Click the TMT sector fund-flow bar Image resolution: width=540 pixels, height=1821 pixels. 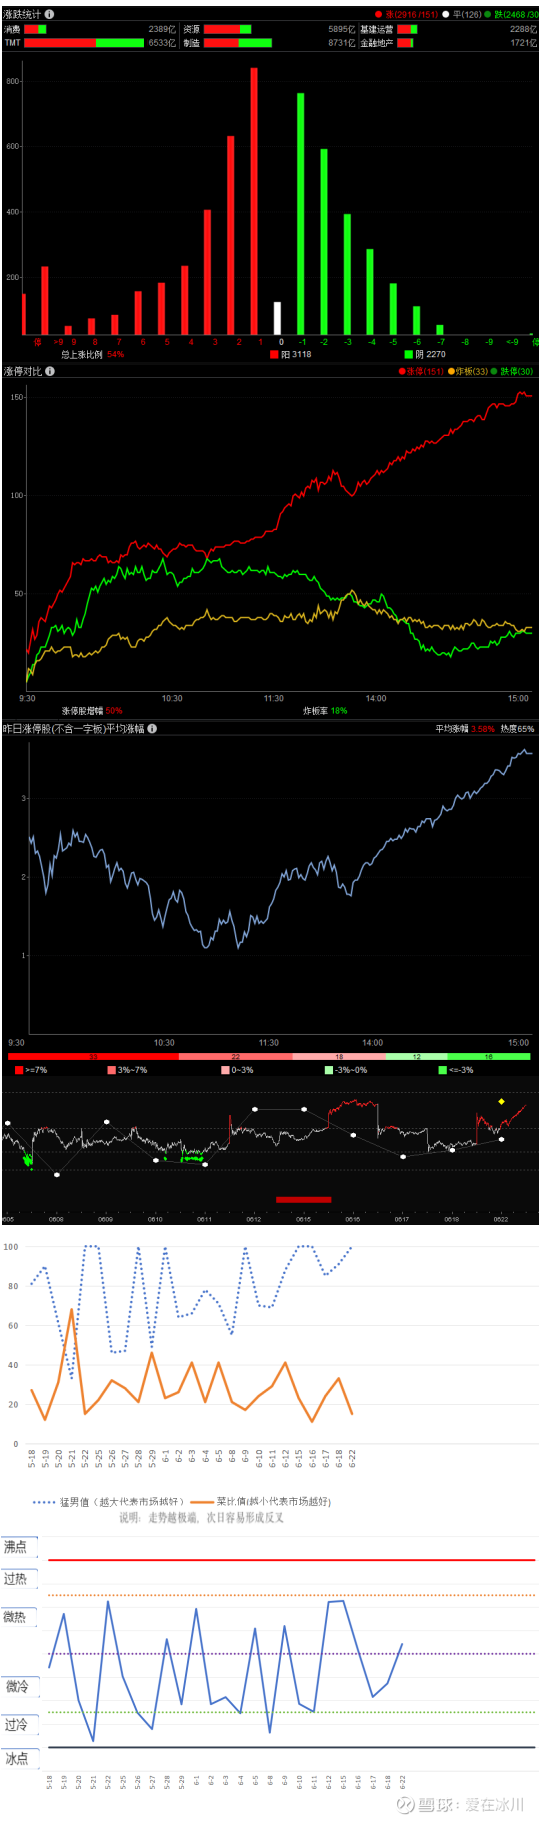(x=84, y=43)
